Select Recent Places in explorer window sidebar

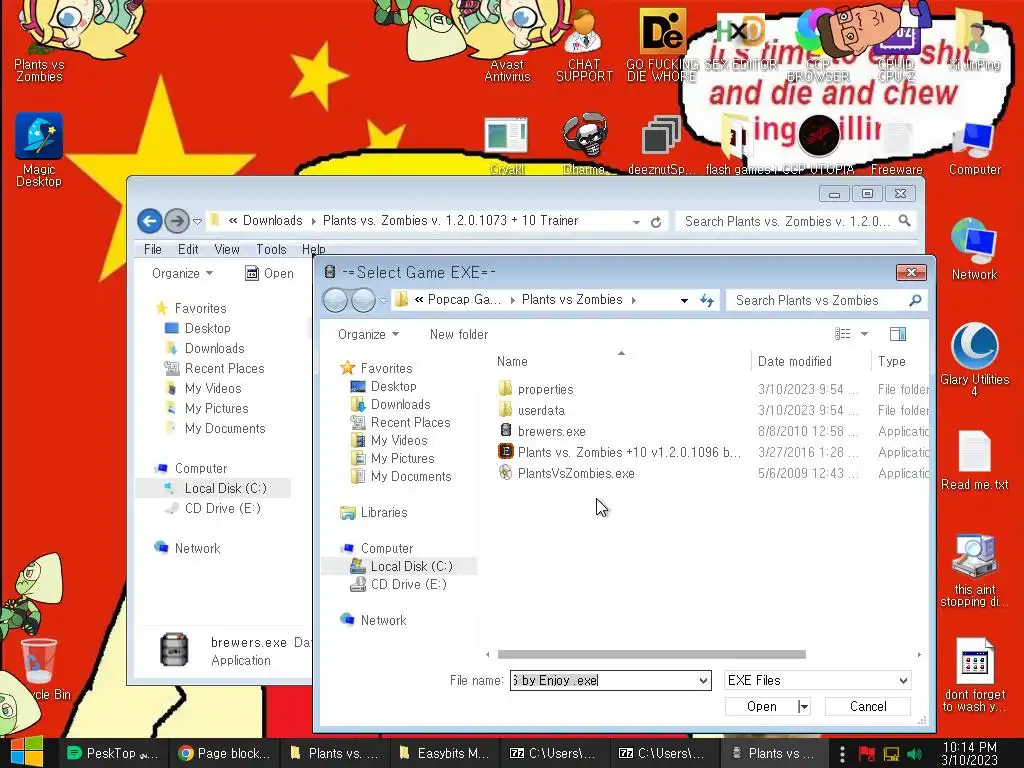(x=214, y=368)
